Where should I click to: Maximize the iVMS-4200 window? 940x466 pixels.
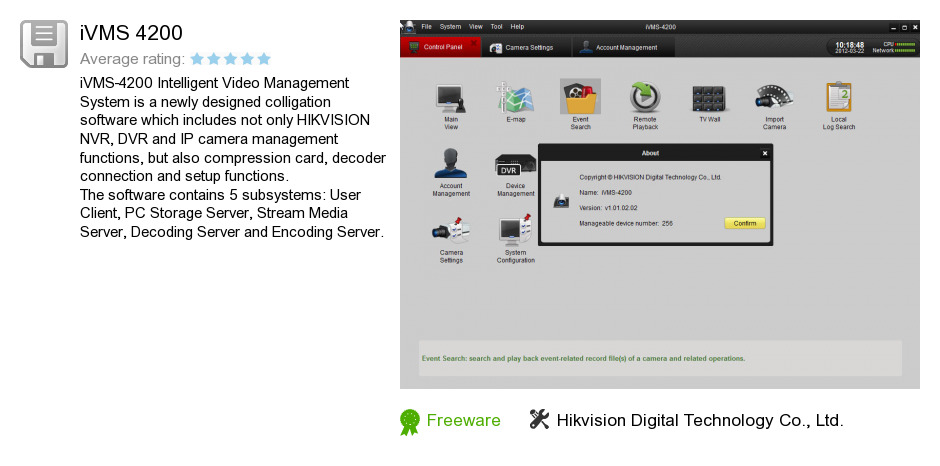[904, 28]
